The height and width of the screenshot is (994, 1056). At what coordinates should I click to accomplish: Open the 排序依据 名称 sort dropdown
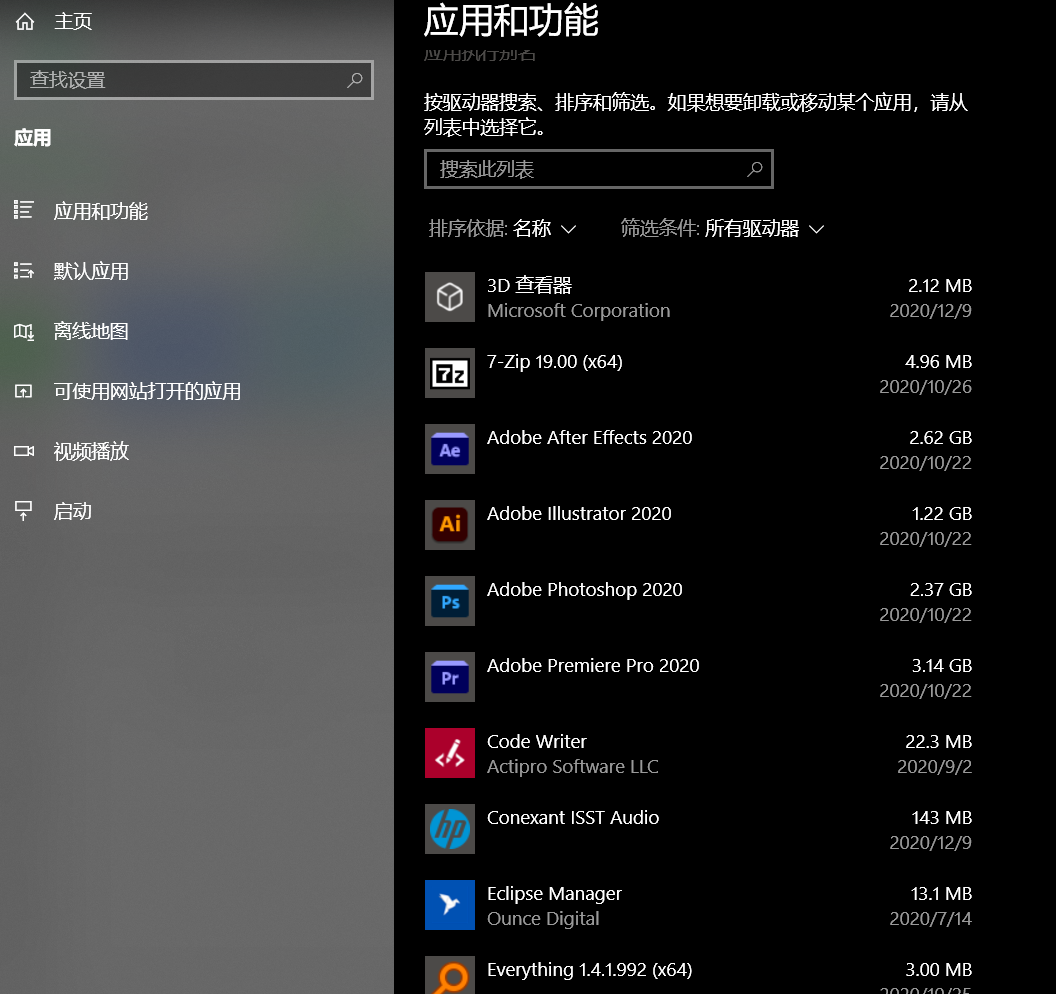(502, 229)
